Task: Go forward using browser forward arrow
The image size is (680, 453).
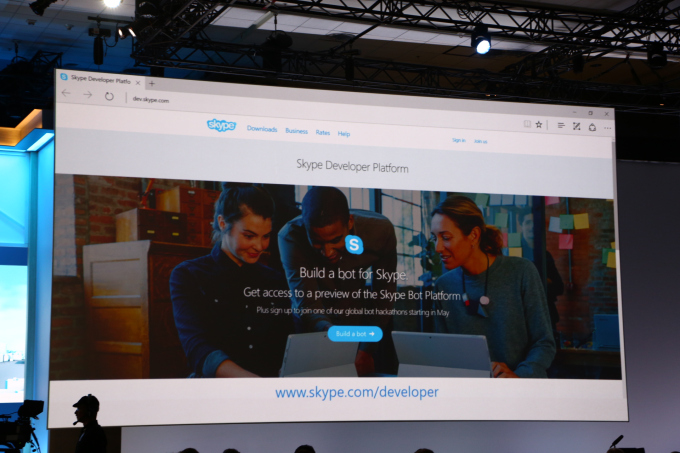Action: tap(88, 95)
